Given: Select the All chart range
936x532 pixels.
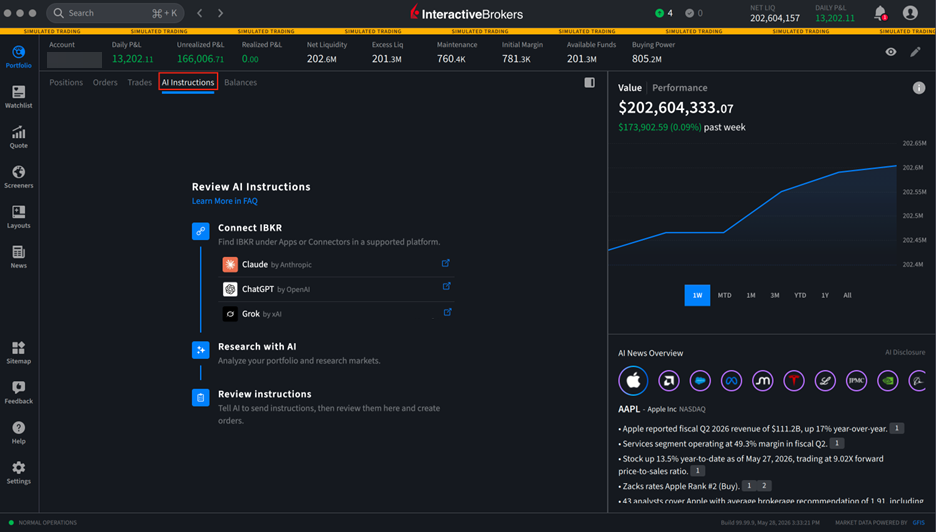Looking at the screenshot, I should (x=847, y=295).
